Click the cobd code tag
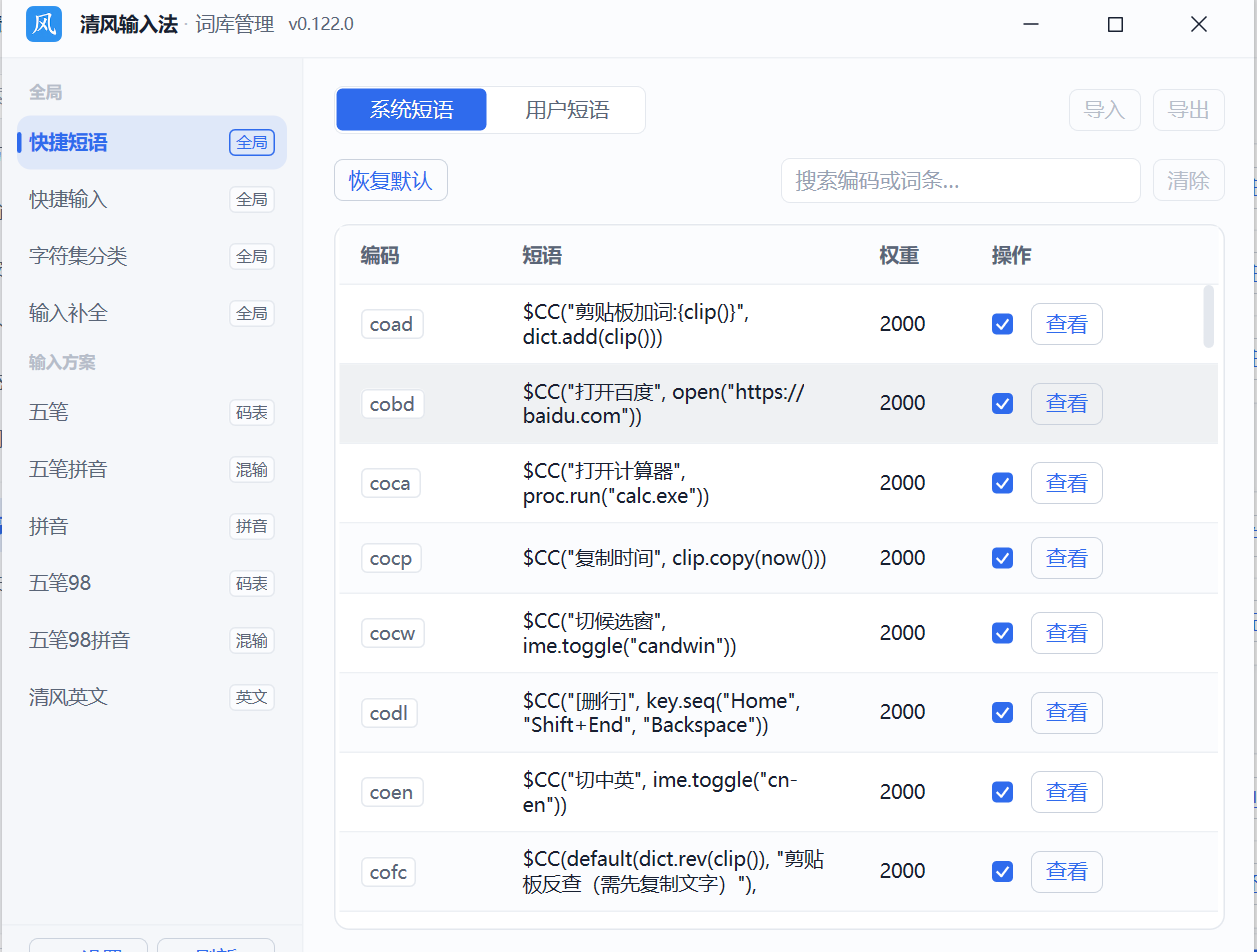This screenshot has height=952, width=1257. [x=393, y=404]
